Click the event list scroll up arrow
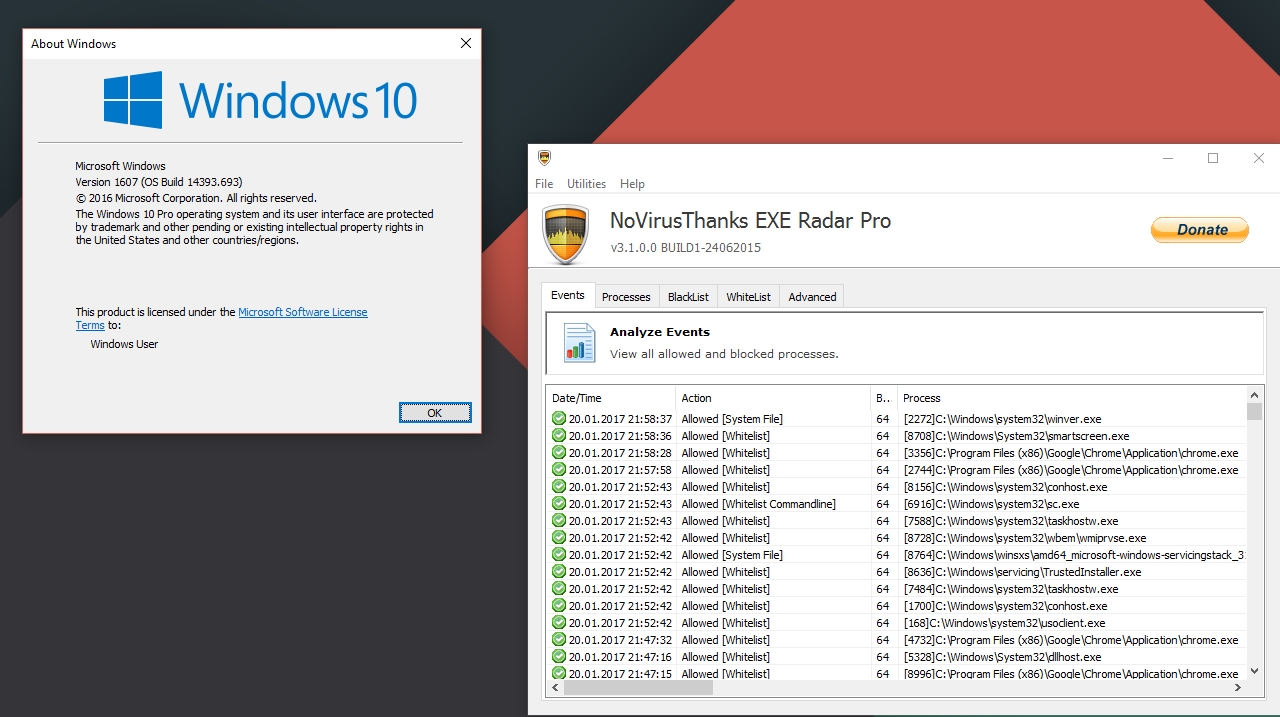The height and width of the screenshot is (717, 1280). [x=1254, y=394]
